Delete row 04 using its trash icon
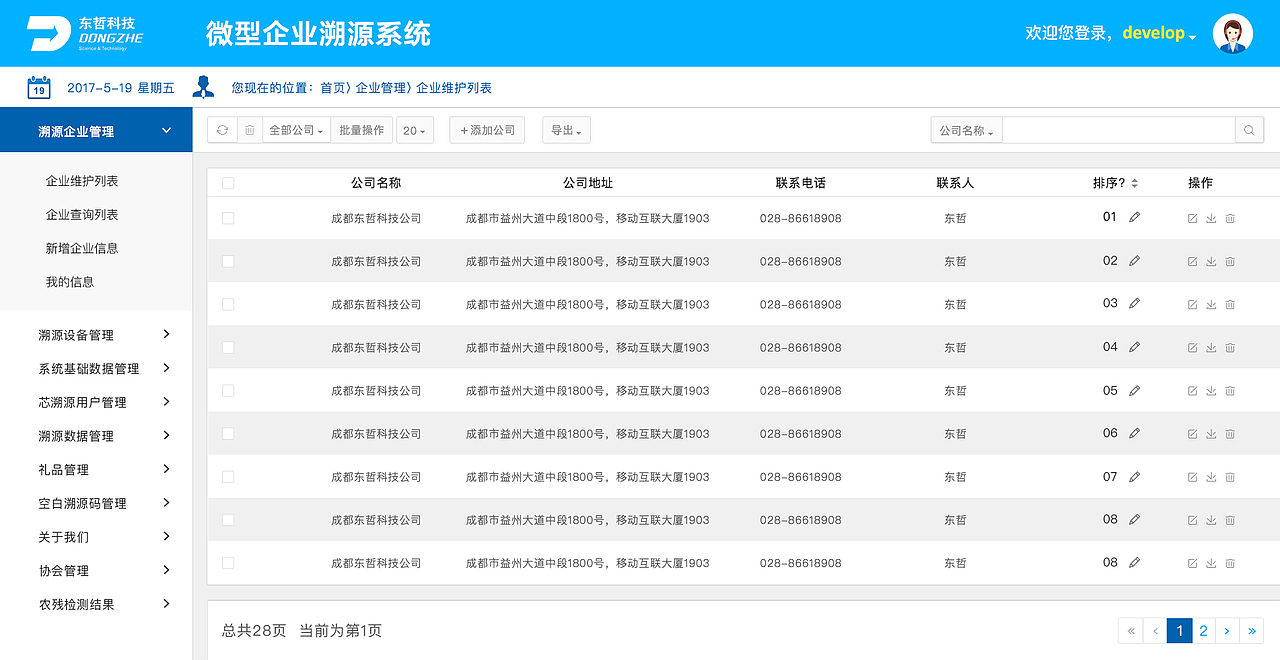 1230,347
